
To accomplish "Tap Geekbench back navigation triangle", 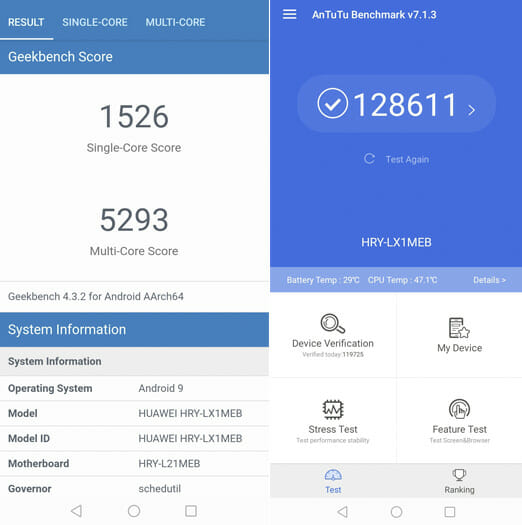I will pos(76,511).
